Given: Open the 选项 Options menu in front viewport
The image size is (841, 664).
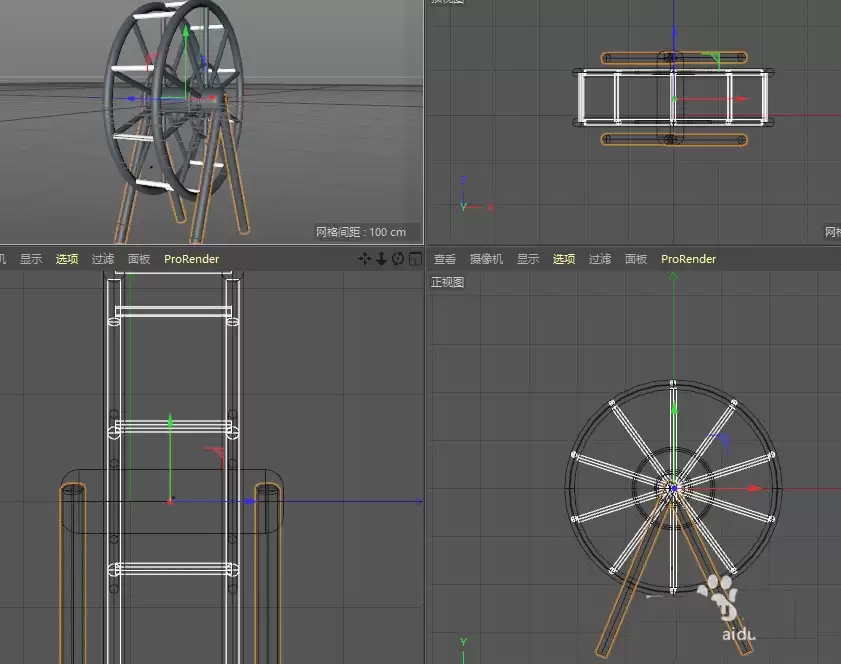Looking at the screenshot, I should [x=563, y=258].
